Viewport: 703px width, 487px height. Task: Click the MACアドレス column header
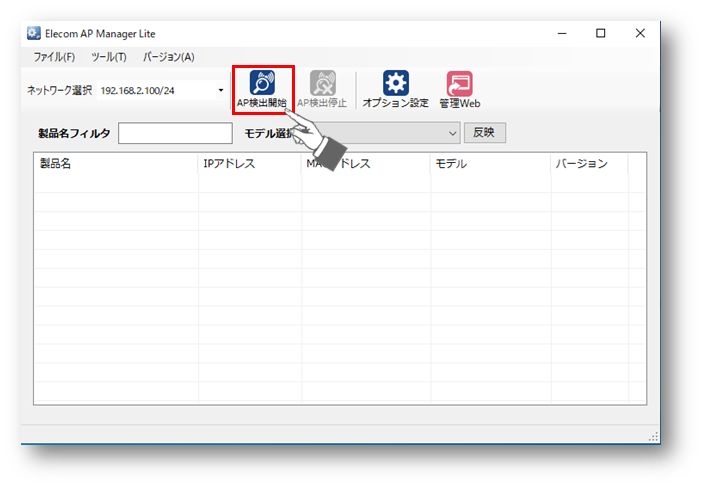click(x=366, y=164)
